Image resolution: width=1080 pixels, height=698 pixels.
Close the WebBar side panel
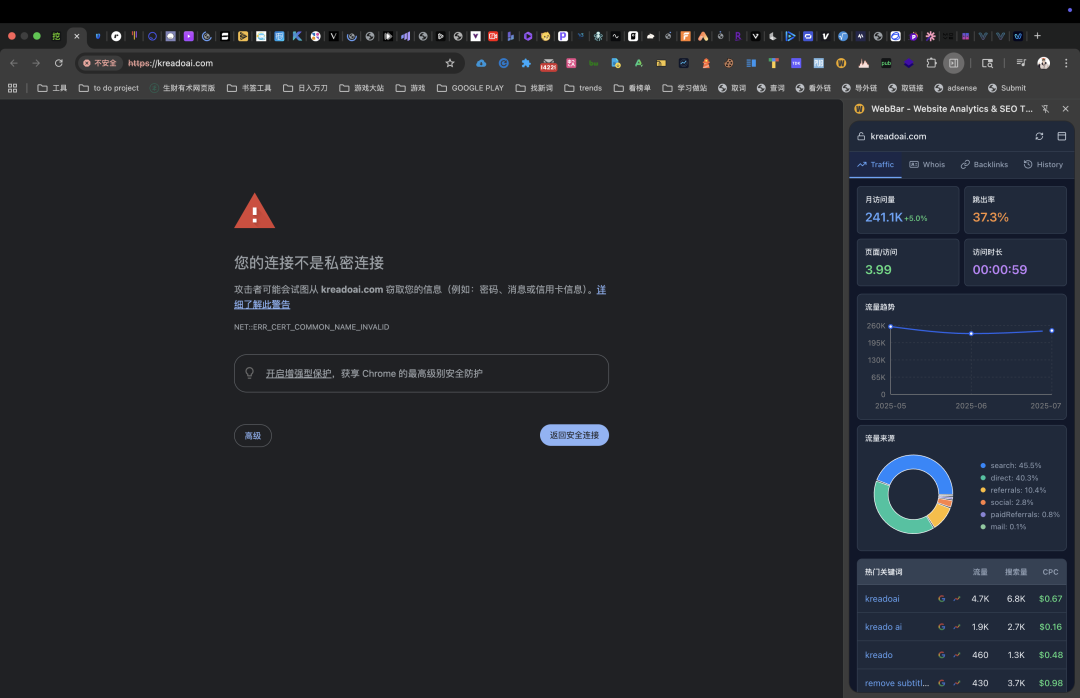click(x=1066, y=109)
